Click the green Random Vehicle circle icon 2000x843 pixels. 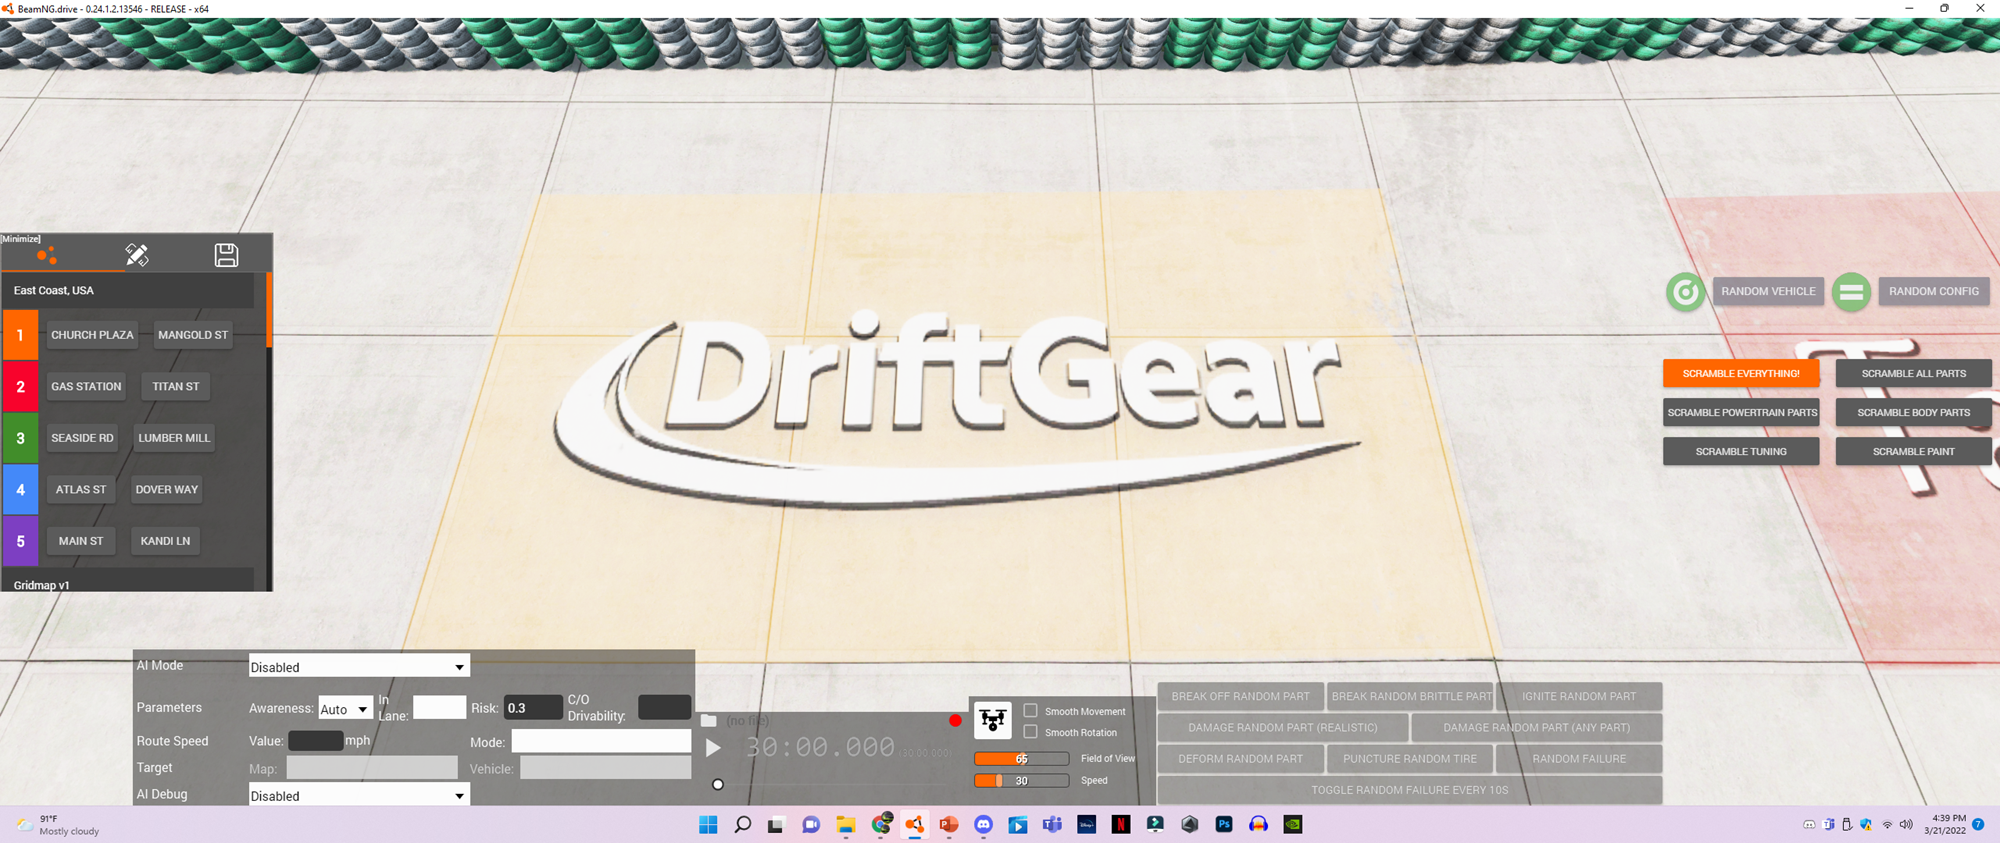pos(1685,292)
